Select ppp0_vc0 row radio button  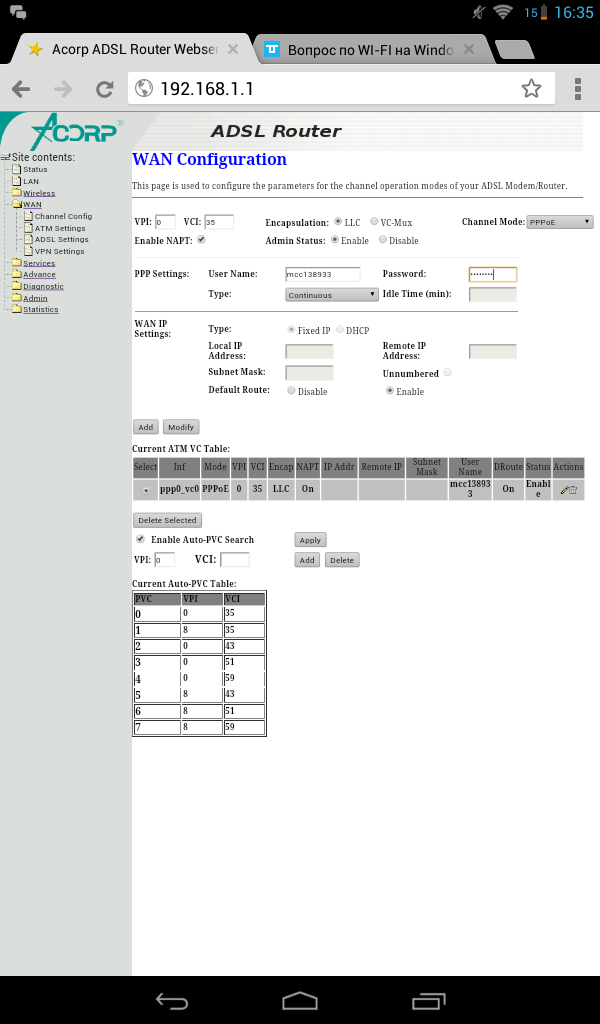pyautogui.click(x=146, y=490)
